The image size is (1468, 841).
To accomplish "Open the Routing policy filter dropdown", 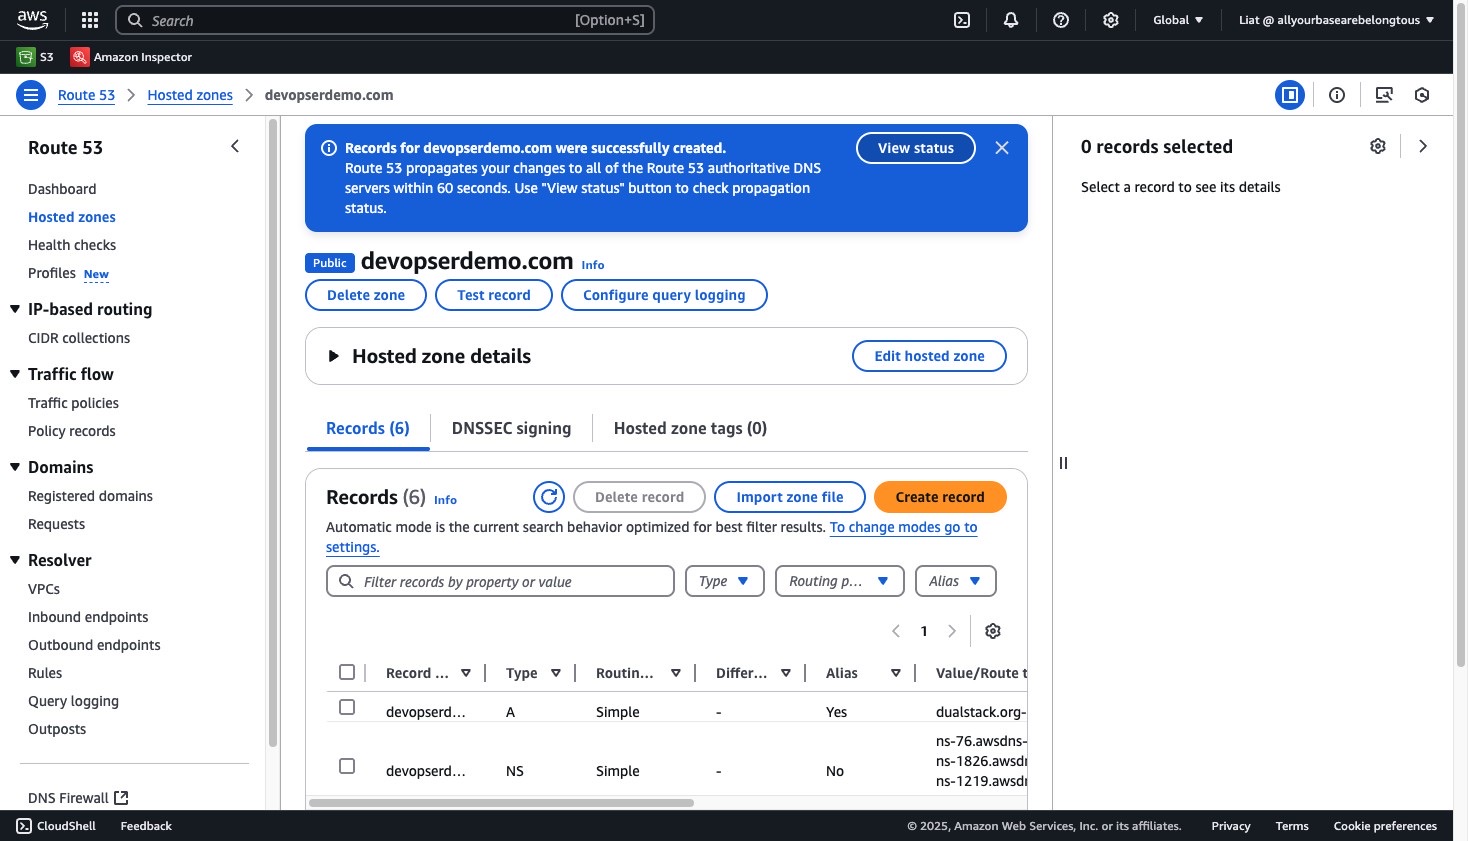I will (840, 581).
